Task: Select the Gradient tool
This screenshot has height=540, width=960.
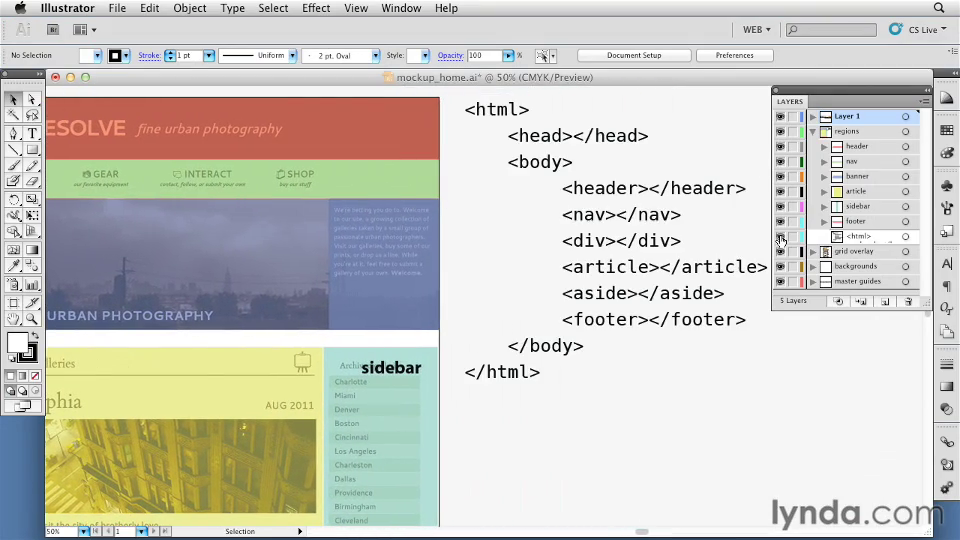Action: tap(32, 250)
